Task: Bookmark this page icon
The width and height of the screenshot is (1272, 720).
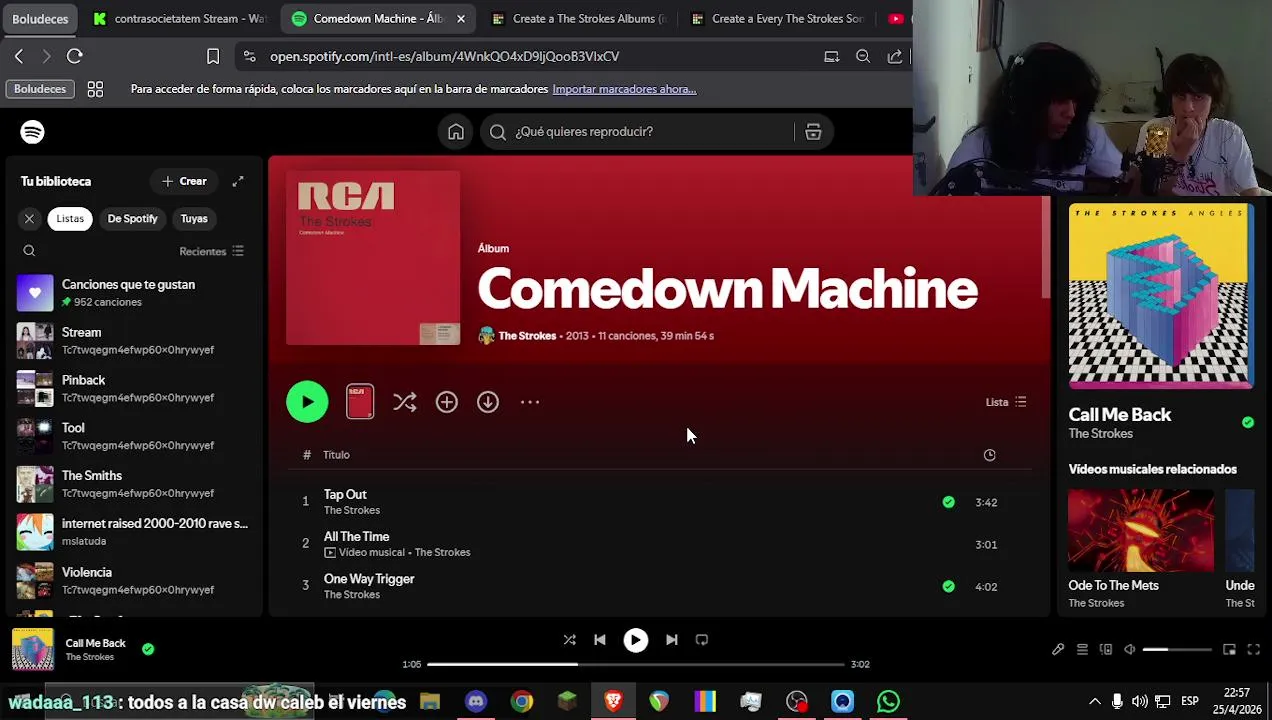Action: pyautogui.click(x=213, y=56)
